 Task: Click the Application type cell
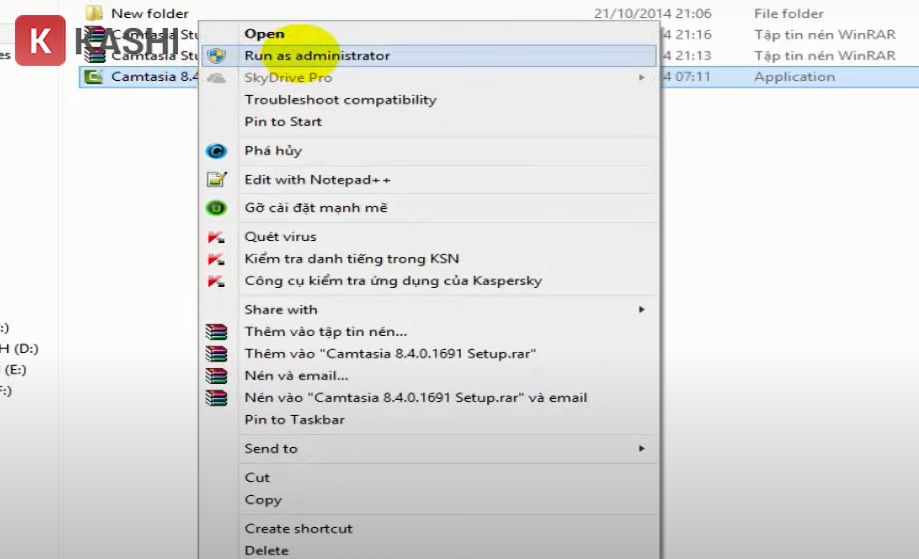pos(794,77)
